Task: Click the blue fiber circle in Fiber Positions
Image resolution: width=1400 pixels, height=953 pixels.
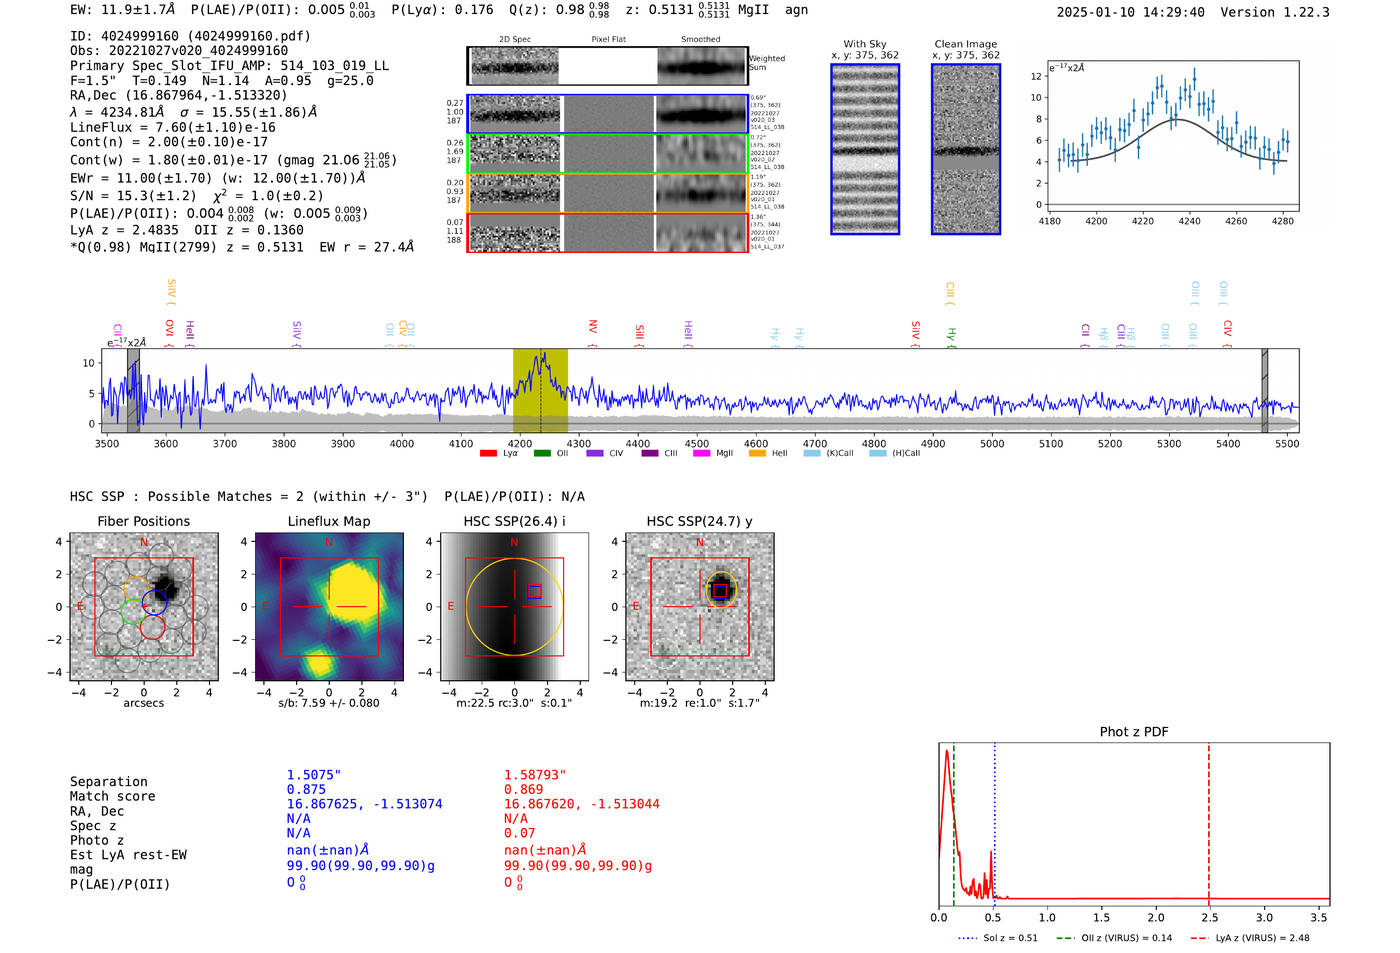Action: (x=154, y=602)
